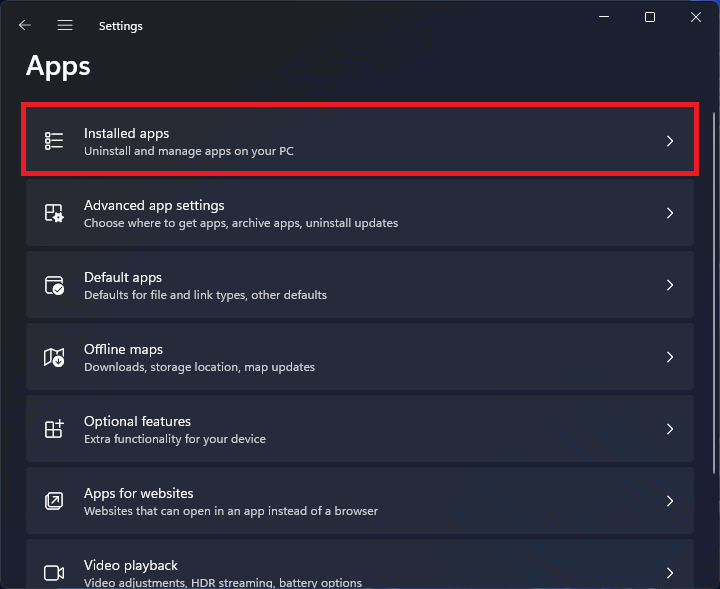Viewport: 720px width, 589px height.
Task: Click the Offline maps icon
Action: pos(54,357)
